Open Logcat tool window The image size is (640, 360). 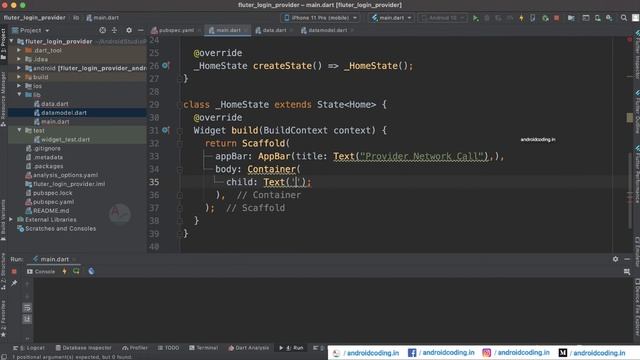[29, 348]
